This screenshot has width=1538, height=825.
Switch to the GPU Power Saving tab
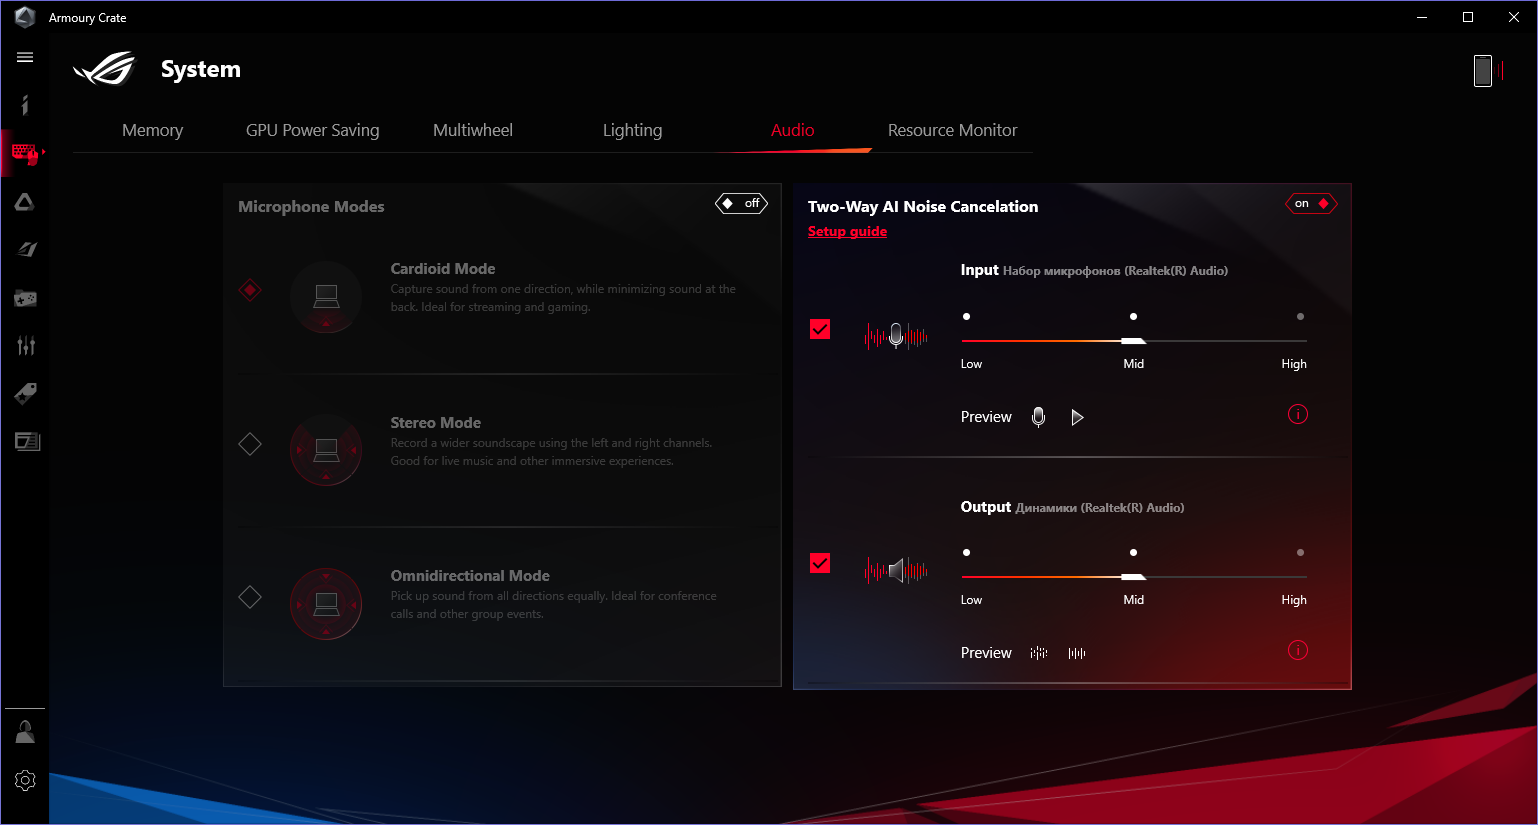pos(313,130)
